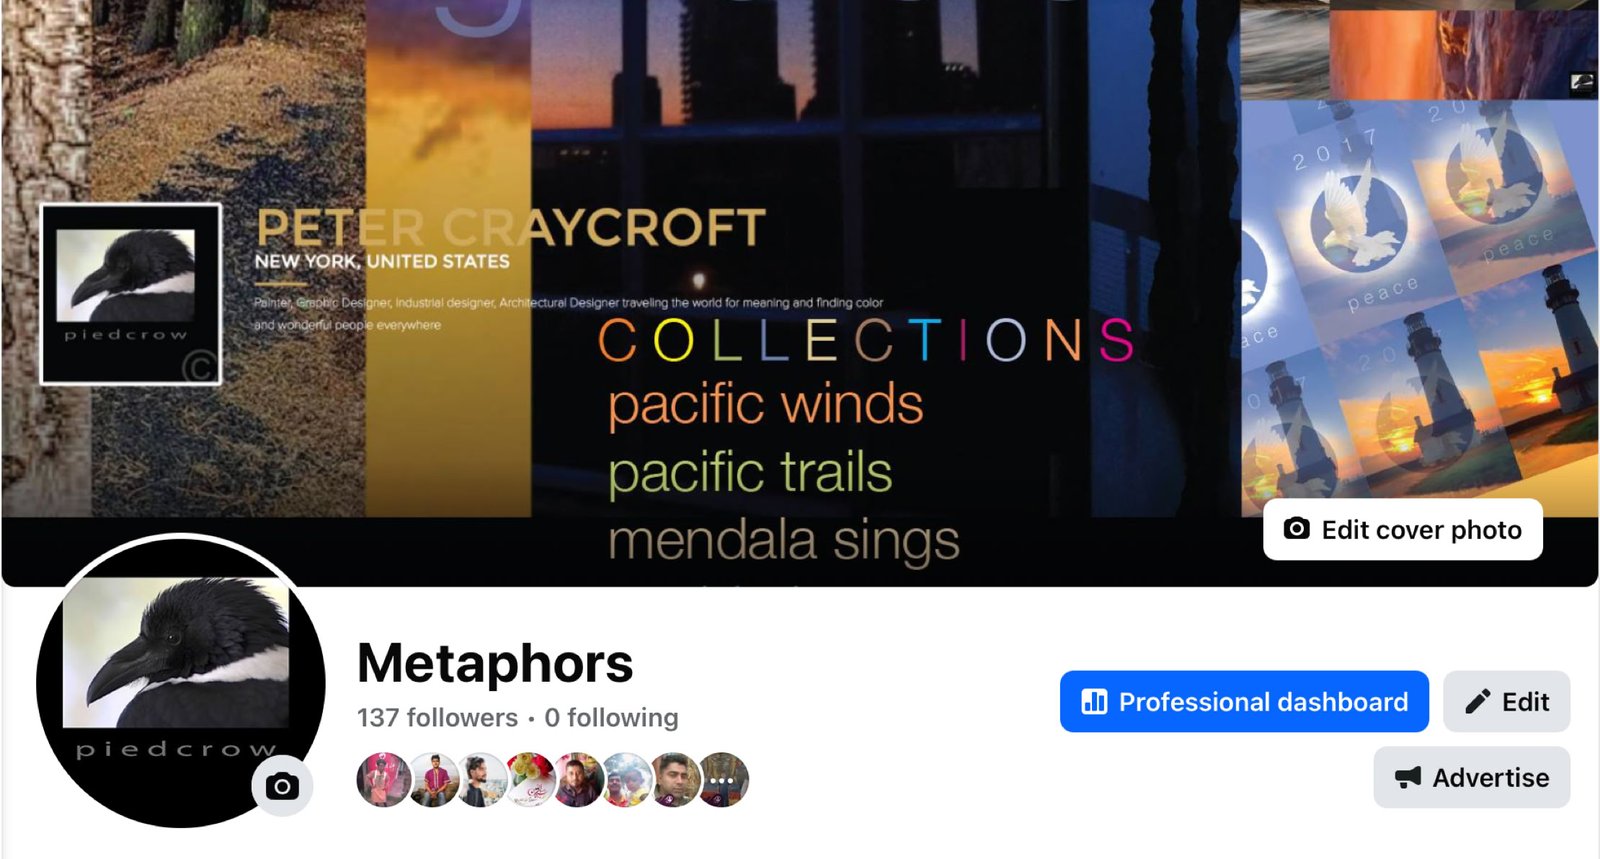Open Edit cover photo

(x=1402, y=530)
